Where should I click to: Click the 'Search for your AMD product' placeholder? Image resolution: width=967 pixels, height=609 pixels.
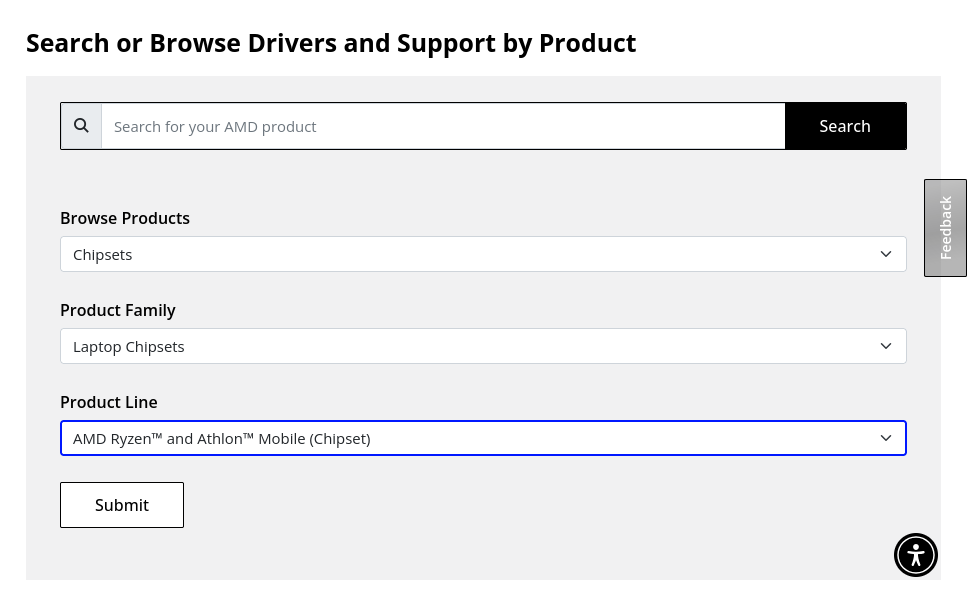coord(215,126)
